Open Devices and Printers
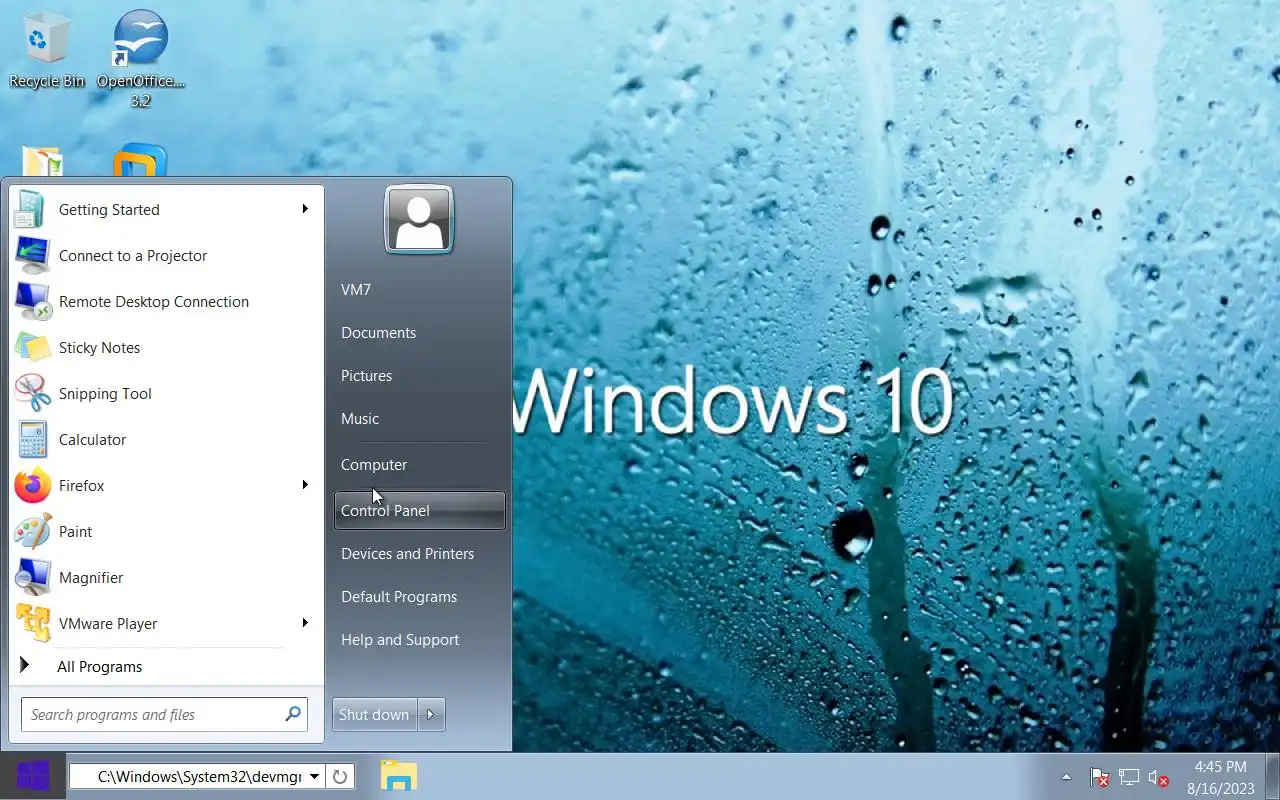Image resolution: width=1280 pixels, height=800 pixels. click(407, 553)
